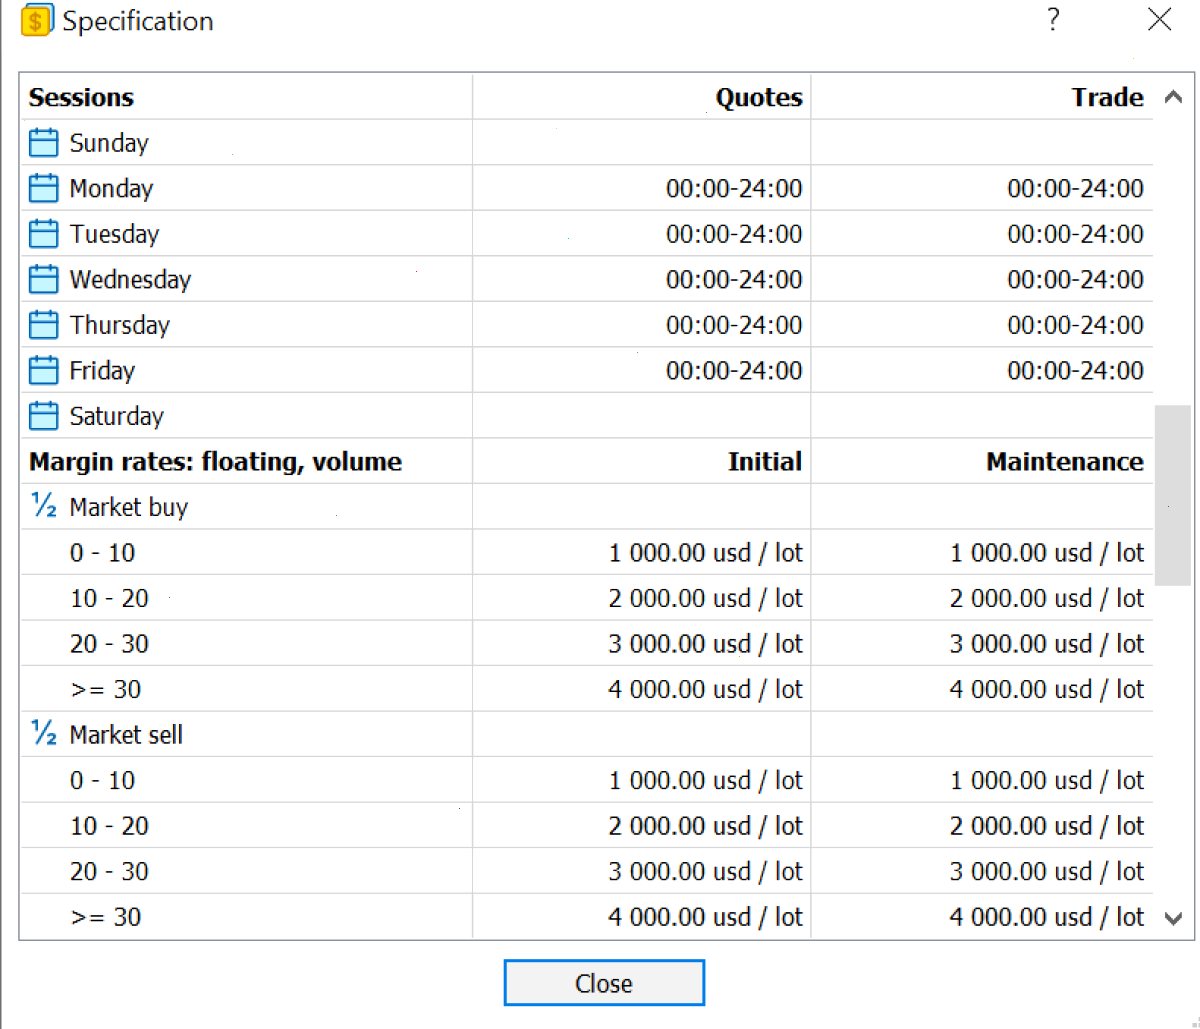This screenshot has height=1029, width=1200.
Task: Select the Monday row label
Action: point(111,188)
